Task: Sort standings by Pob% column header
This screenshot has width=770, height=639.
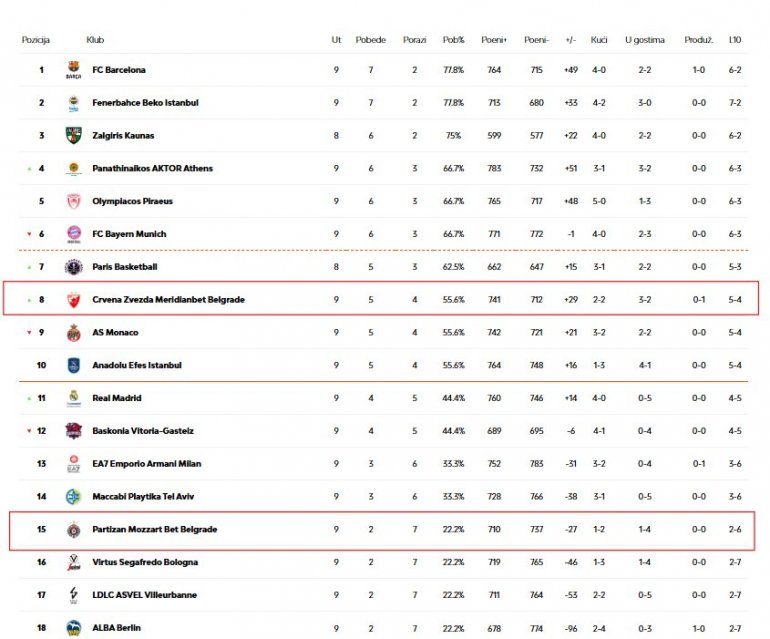Action: pos(454,40)
